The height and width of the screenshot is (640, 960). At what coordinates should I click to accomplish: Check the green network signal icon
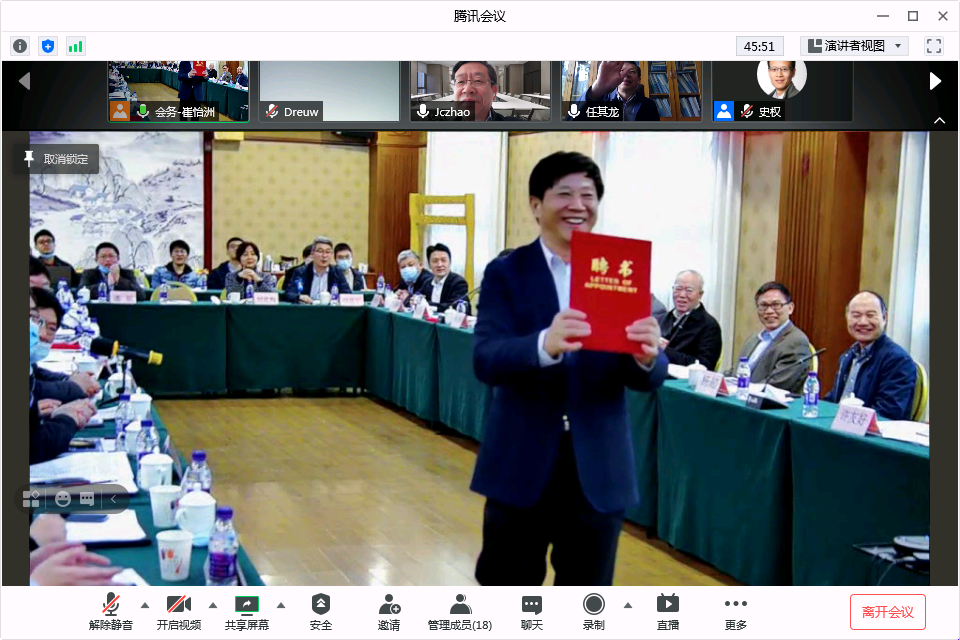76,46
